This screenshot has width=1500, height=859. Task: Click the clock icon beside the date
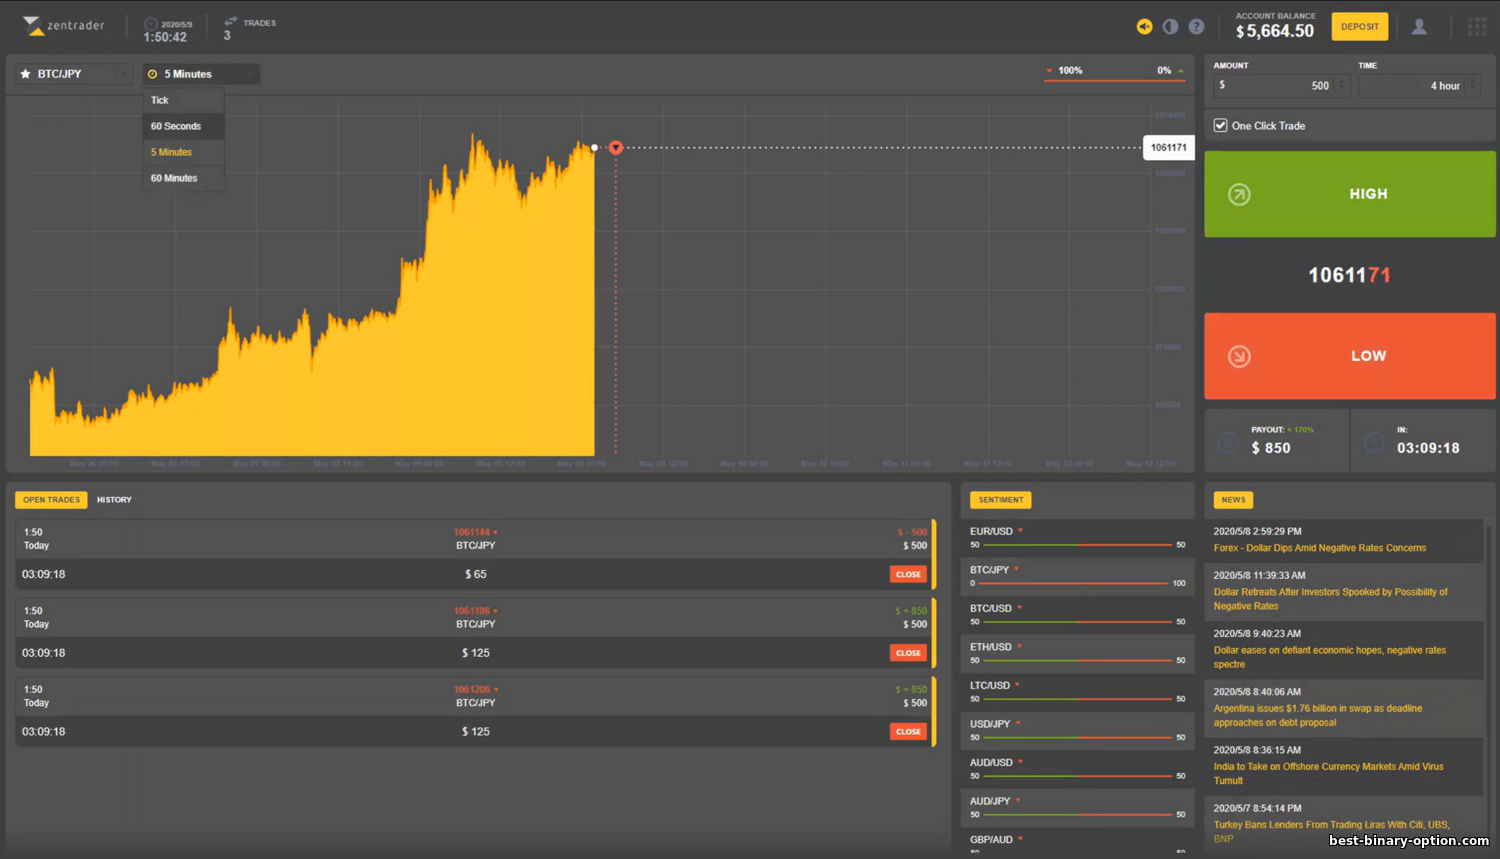151,24
